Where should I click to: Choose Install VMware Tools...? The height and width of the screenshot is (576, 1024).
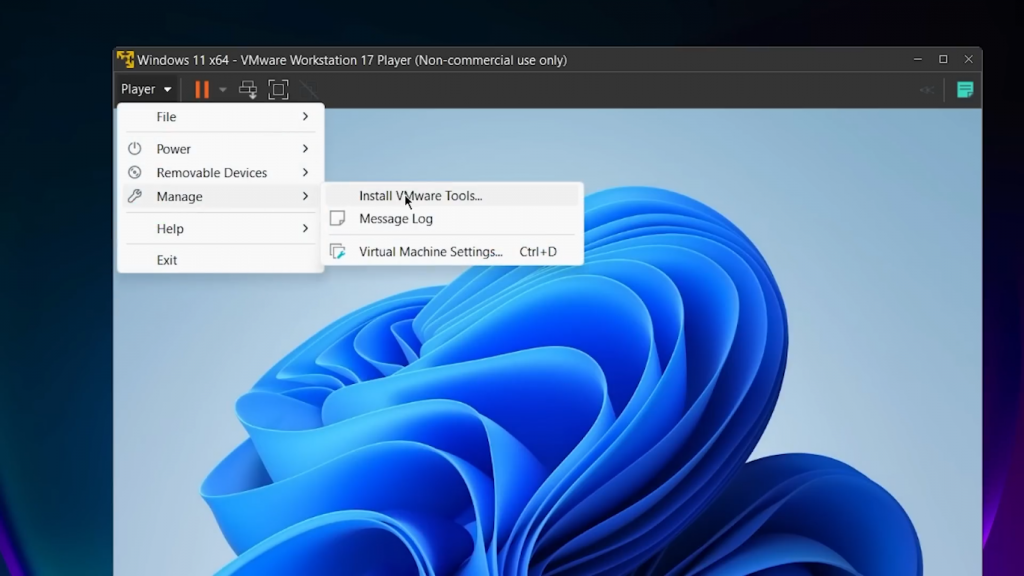pyautogui.click(x=451, y=195)
